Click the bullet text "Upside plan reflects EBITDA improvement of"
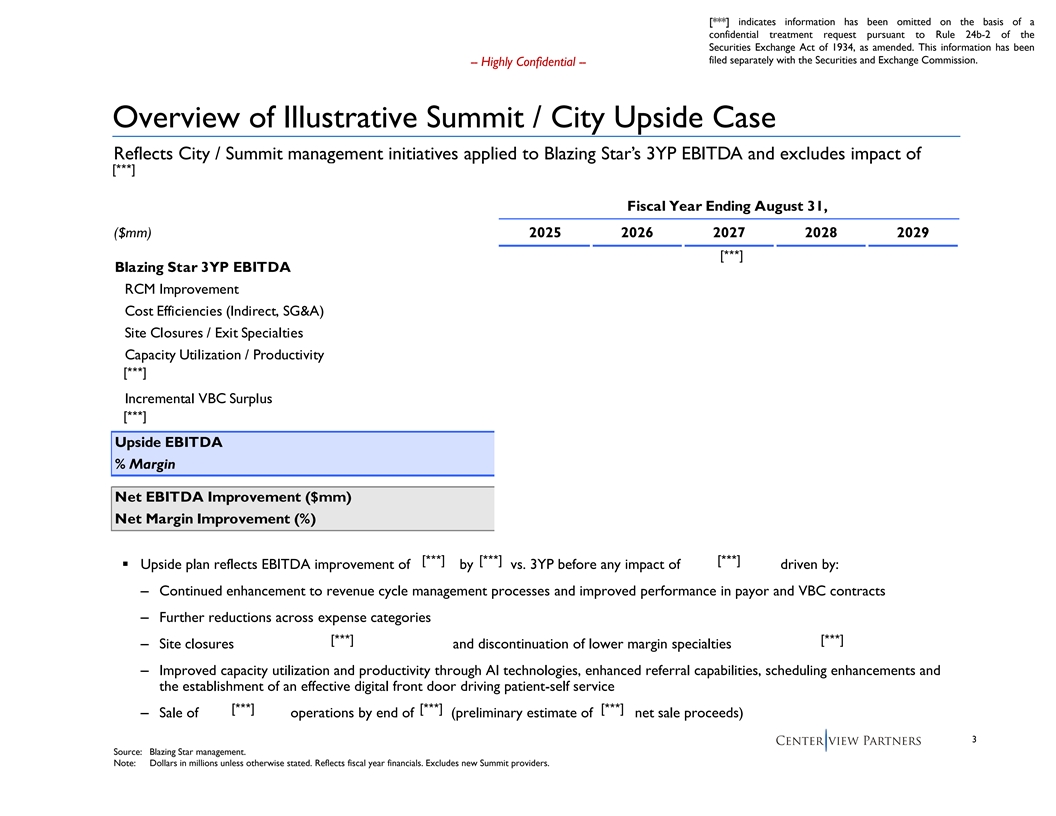 pos(275,564)
